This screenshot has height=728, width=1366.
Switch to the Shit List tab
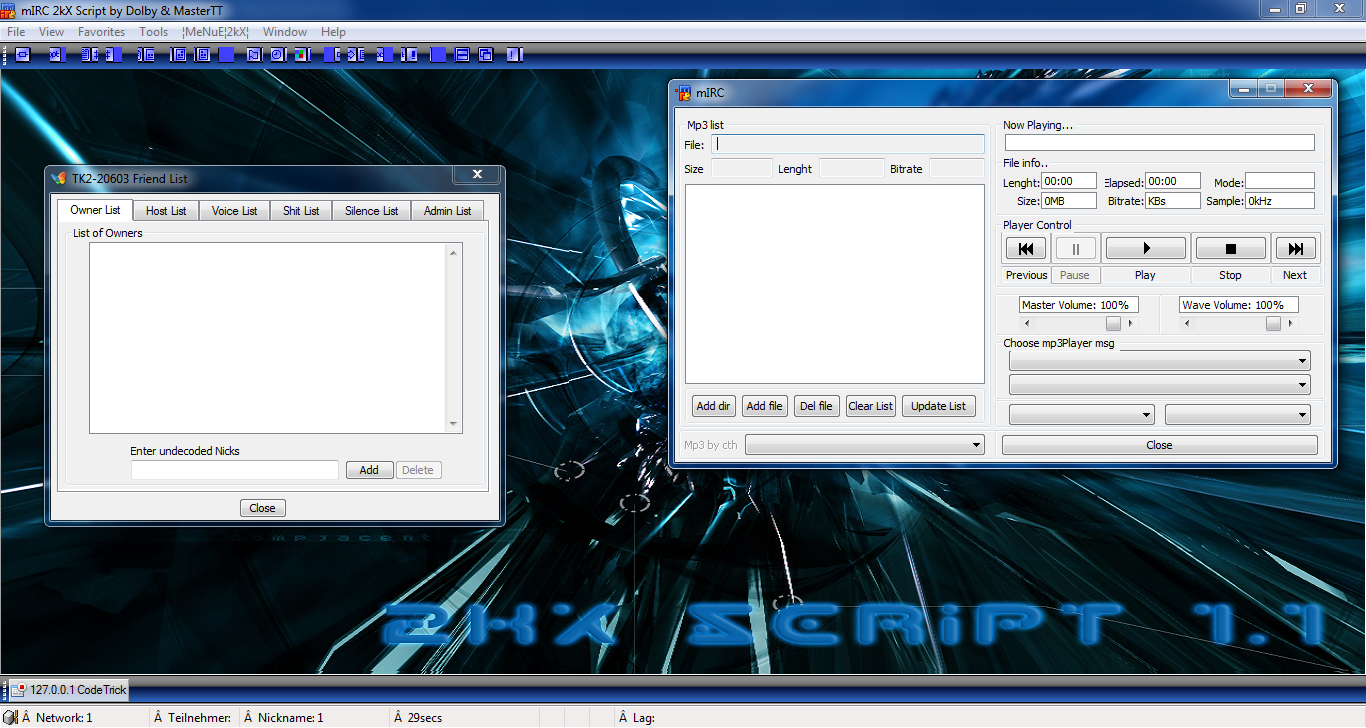(301, 211)
